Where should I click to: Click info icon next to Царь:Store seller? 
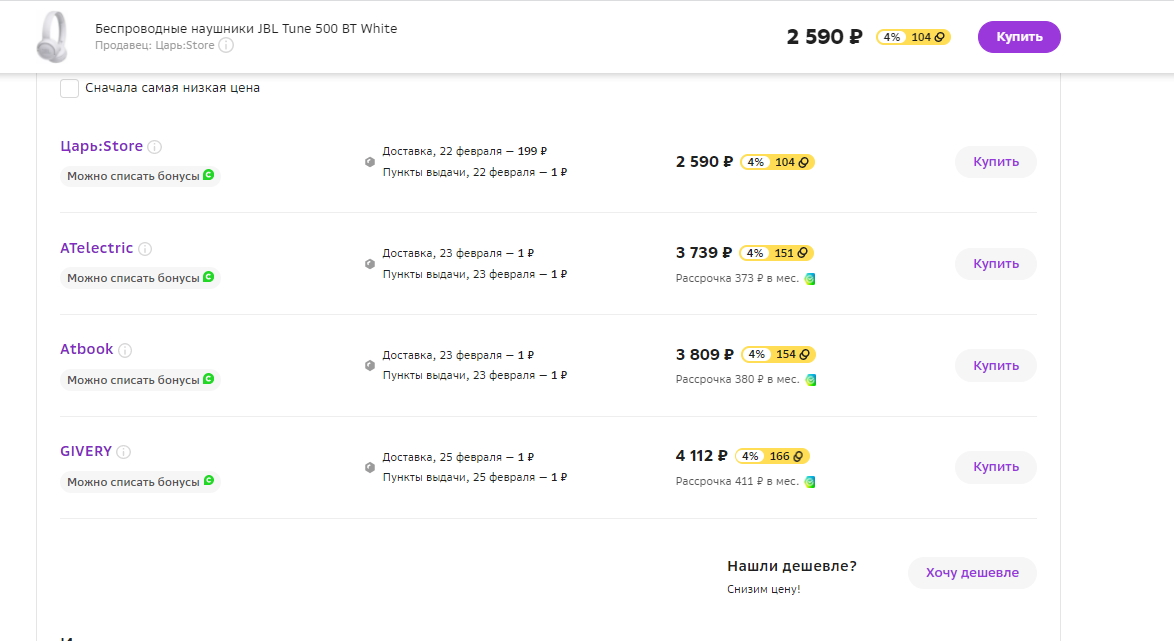pyautogui.click(x=154, y=147)
